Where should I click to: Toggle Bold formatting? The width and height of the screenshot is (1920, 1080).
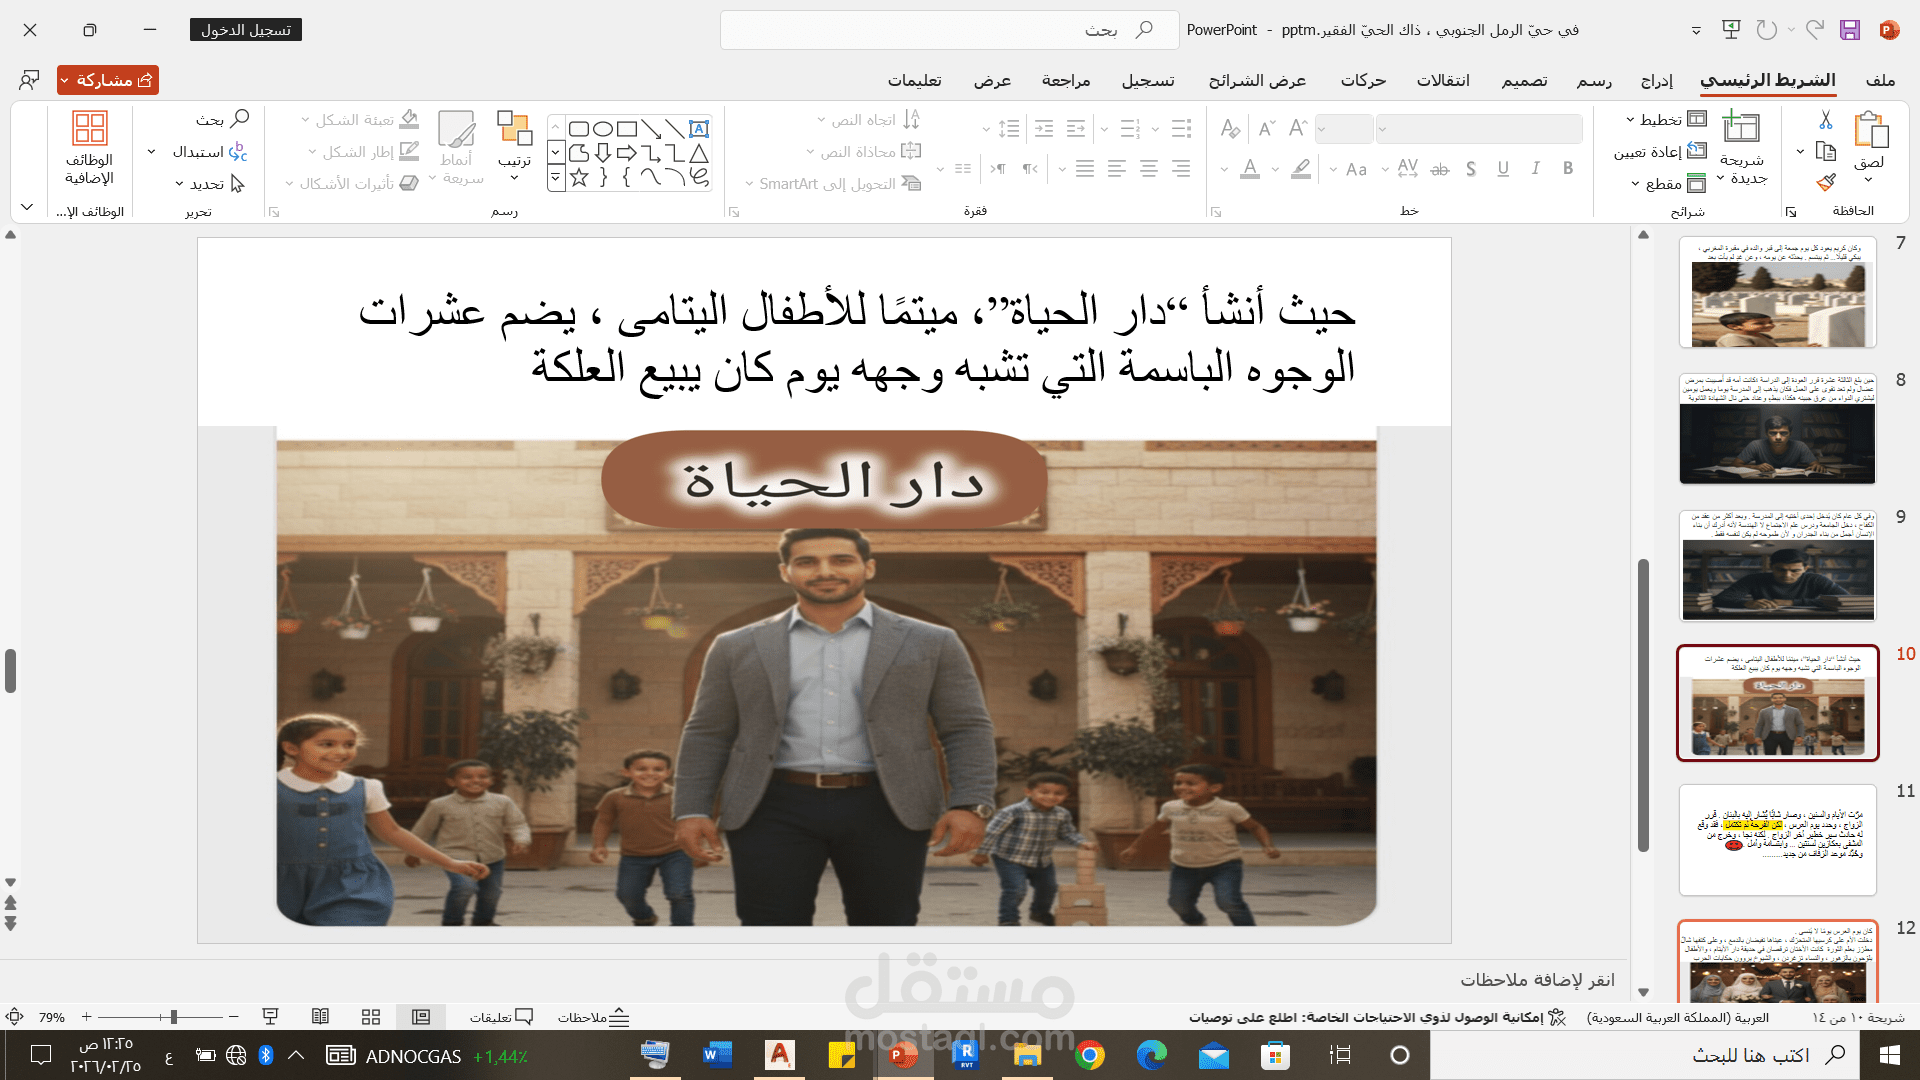coord(1567,169)
